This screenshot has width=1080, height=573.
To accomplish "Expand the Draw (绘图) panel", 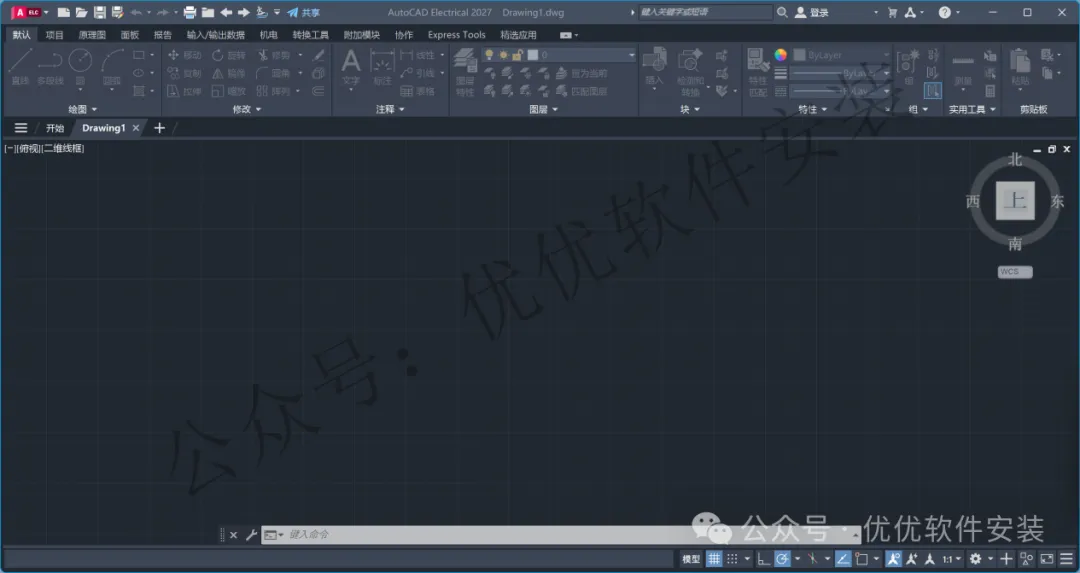I will tap(83, 109).
